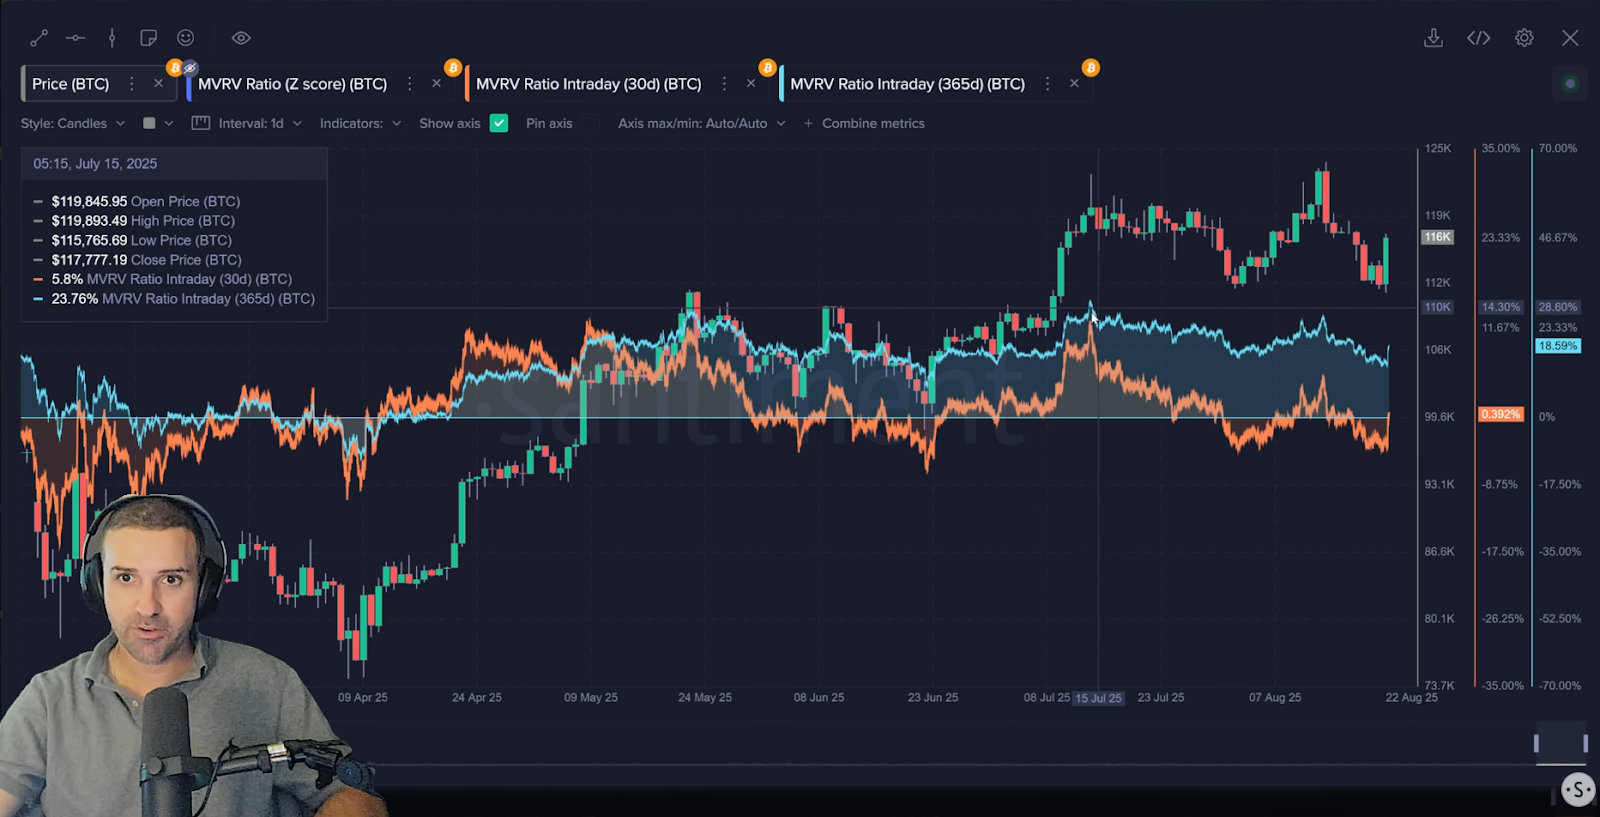Enable the Pin axis checkbox
The height and width of the screenshot is (817, 1600).
[592, 123]
